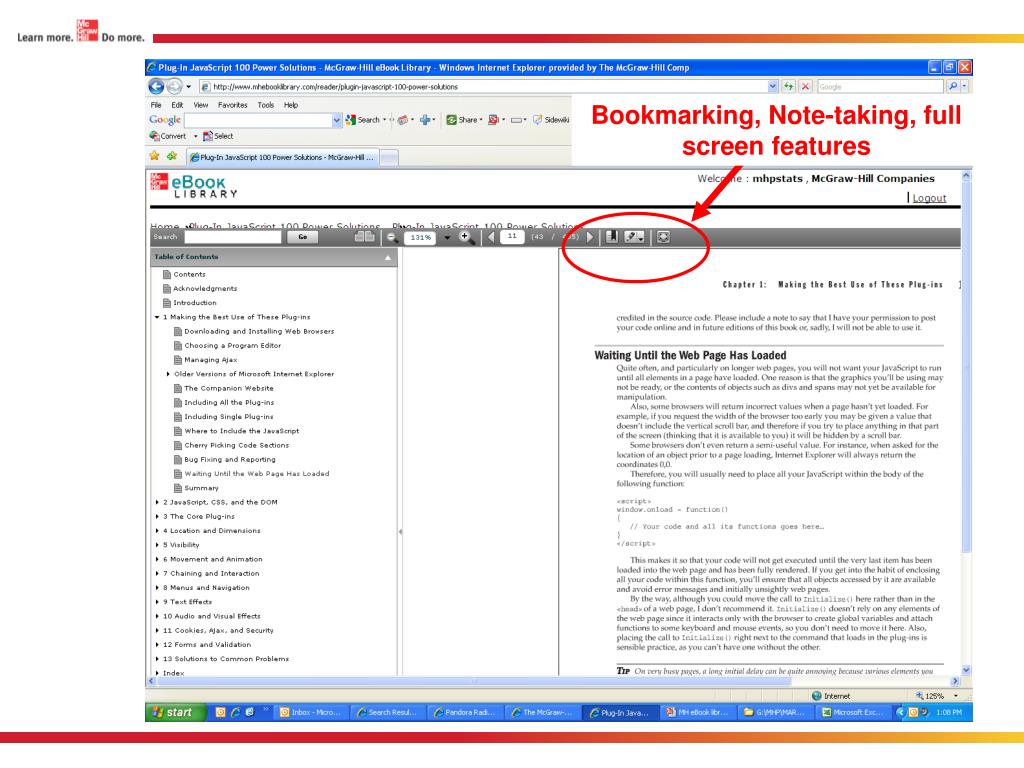Image resolution: width=1024 pixels, height=768 pixels.
Task: Click Google toolbar Search button
Action: 362,120
